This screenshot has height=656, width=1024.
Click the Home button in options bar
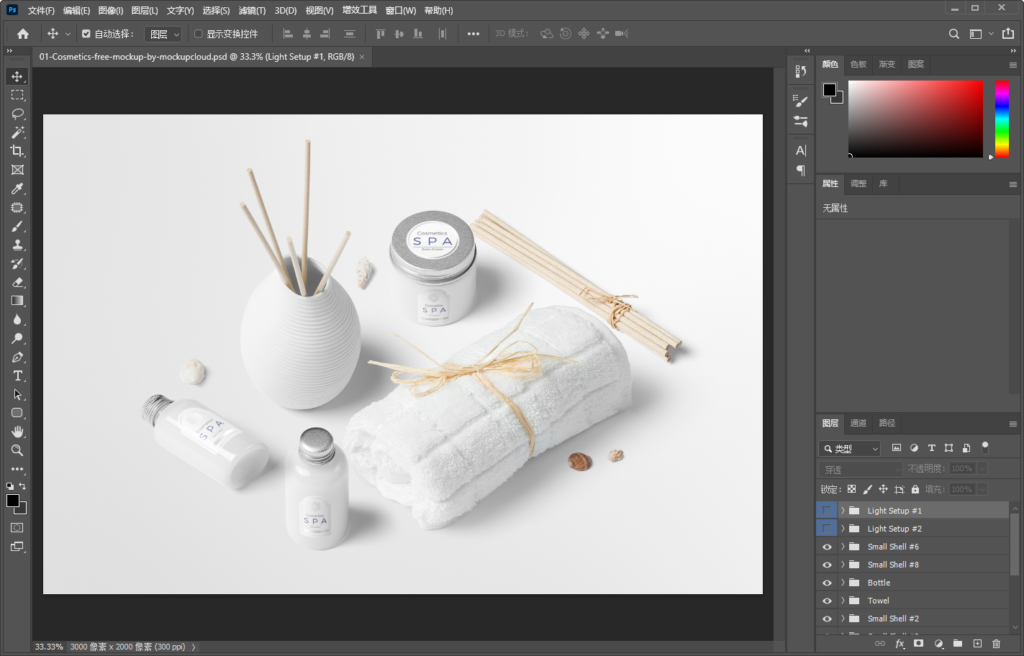coord(23,34)
